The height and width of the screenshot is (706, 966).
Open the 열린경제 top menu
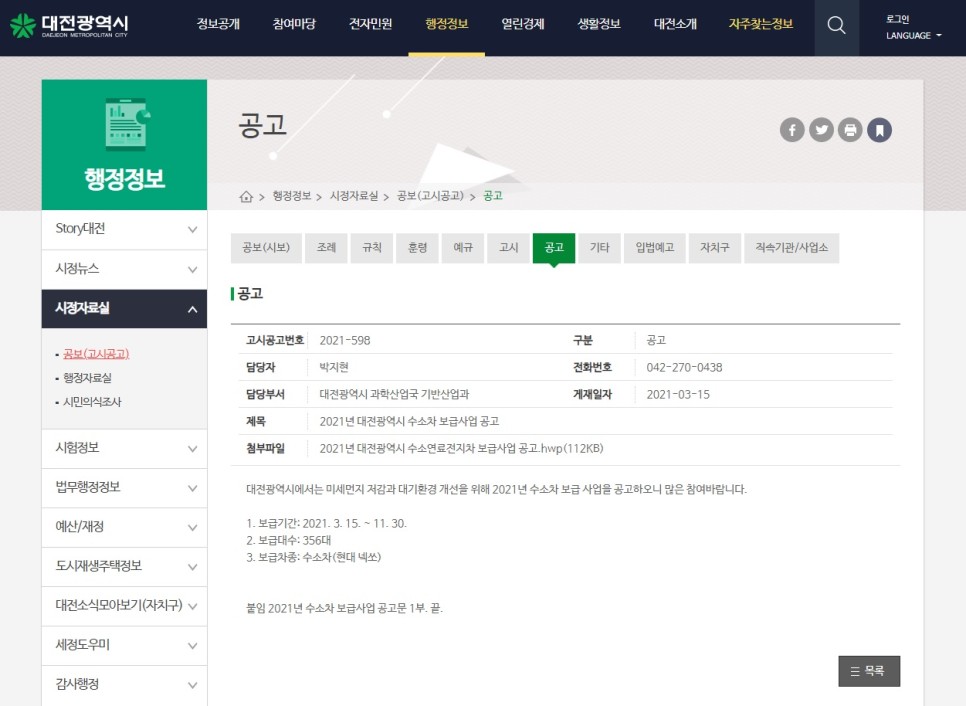(522, 24)
